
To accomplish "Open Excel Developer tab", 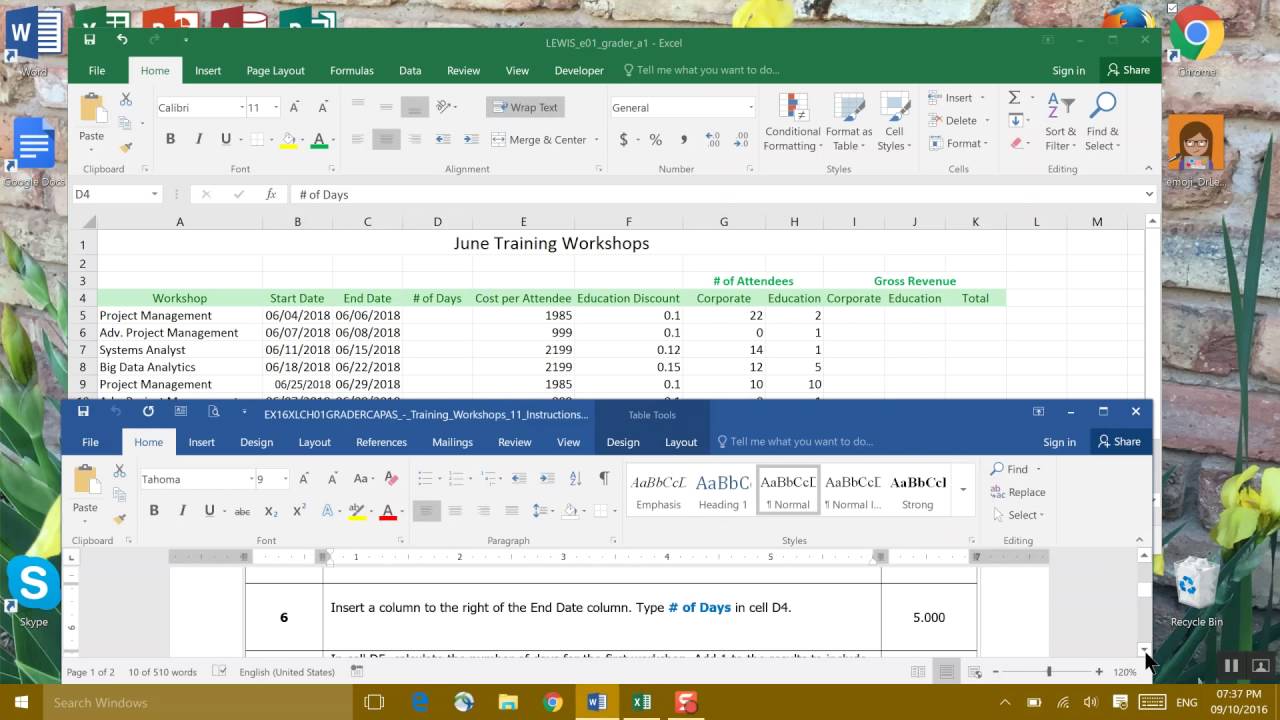I will pyautogui.click(x=579, y=70).
